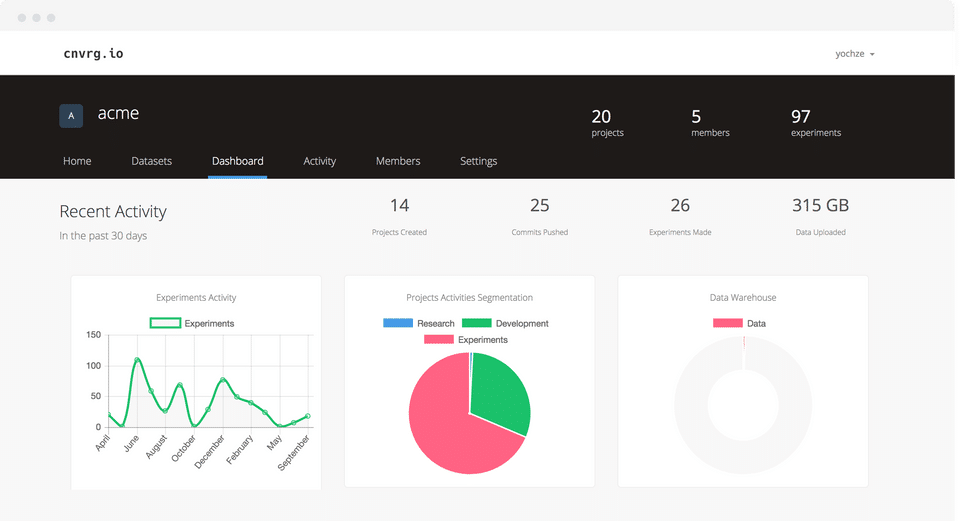This screenshot has height=521, width=960.
Task: Open the Members tab
Action: (x=398, y=161)
